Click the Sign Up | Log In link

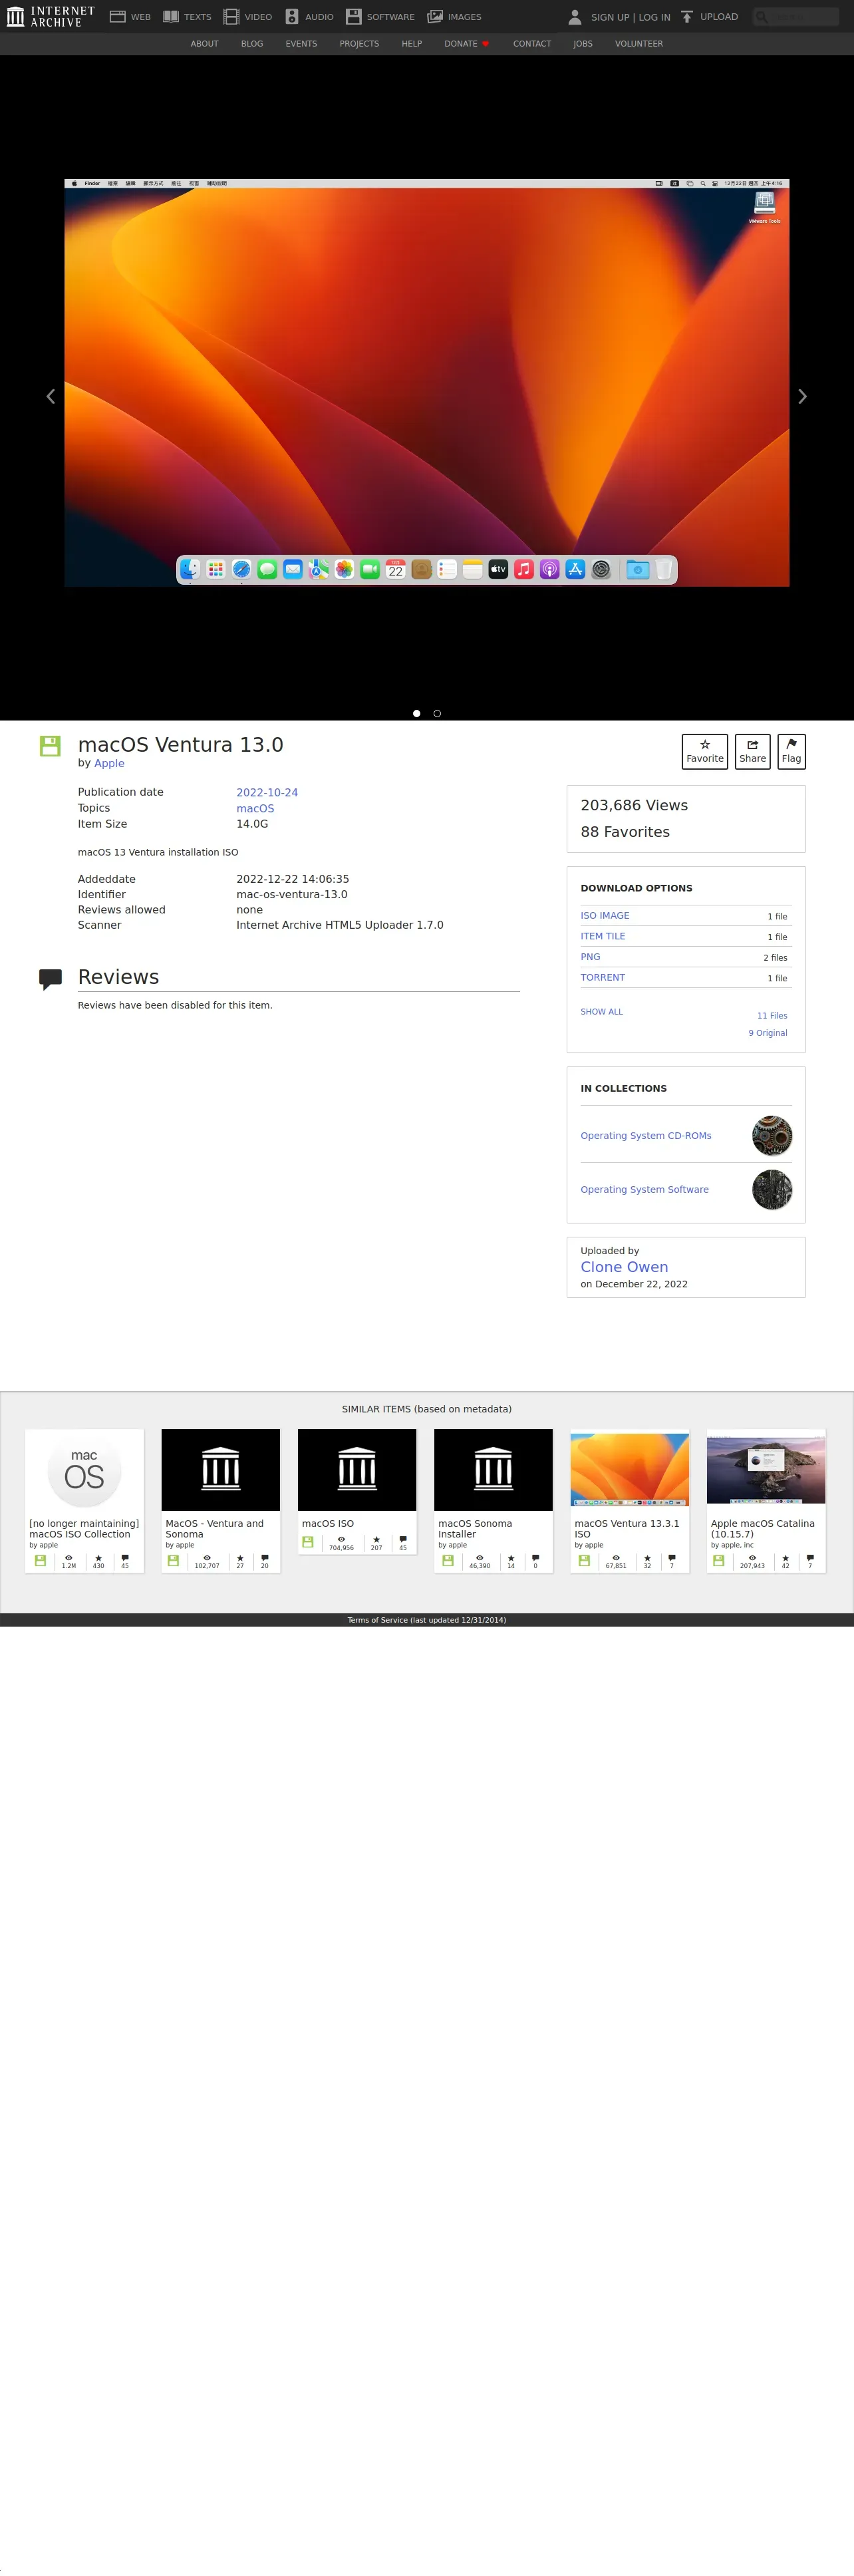(630, 17)
